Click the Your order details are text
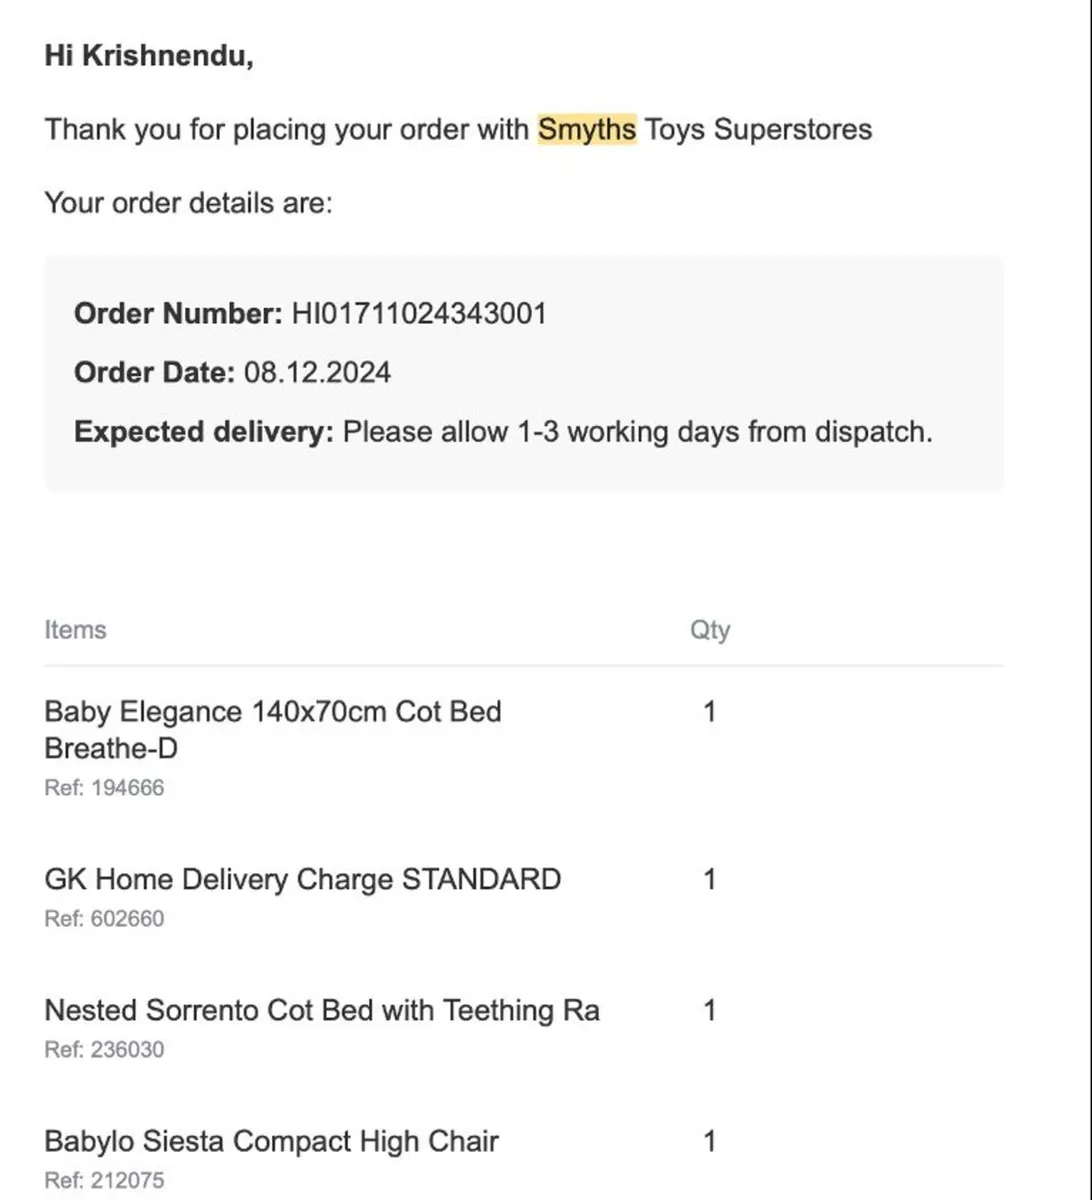This screenshot has width=1092, height=1200. click(188, 204)
